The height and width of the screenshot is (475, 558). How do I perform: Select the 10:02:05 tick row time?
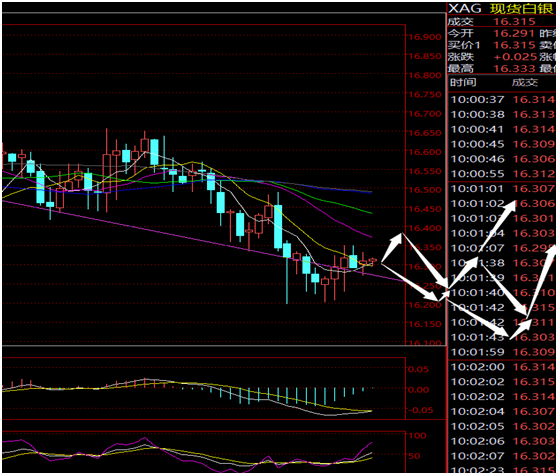pos(478,426)
